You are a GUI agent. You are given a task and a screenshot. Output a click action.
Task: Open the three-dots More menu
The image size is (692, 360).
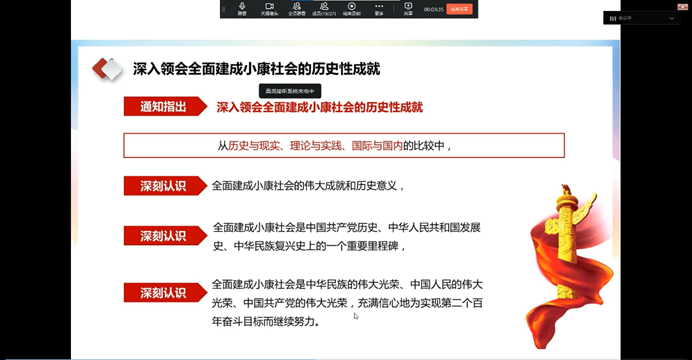[379, 9]
